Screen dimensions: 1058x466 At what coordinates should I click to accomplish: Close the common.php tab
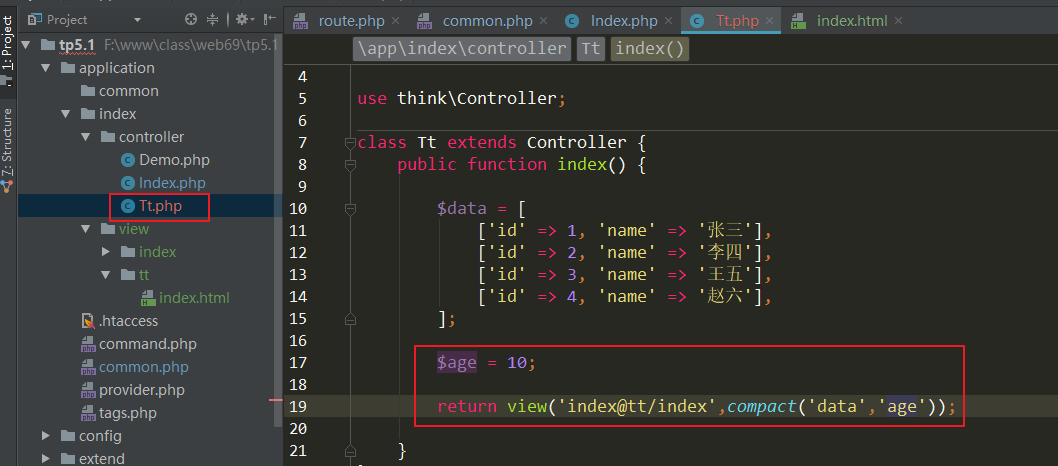pos(544,21)
